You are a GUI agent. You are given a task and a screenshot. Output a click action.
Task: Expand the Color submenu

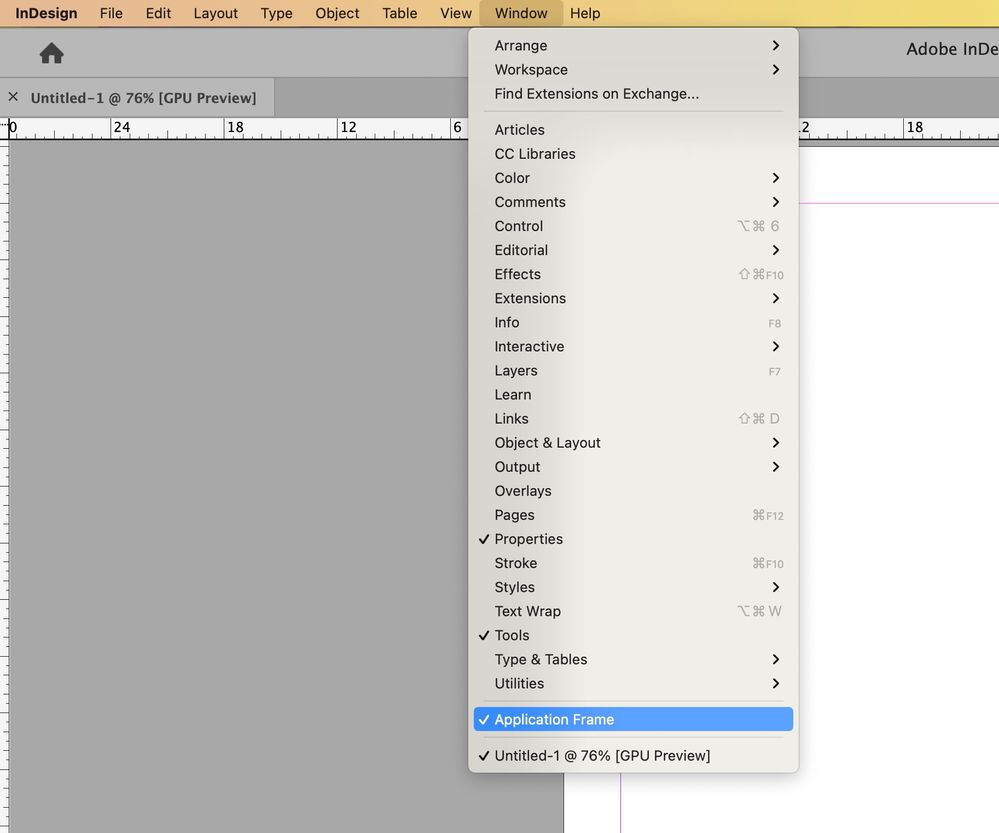pyautogui.click(x=633, y=178)
